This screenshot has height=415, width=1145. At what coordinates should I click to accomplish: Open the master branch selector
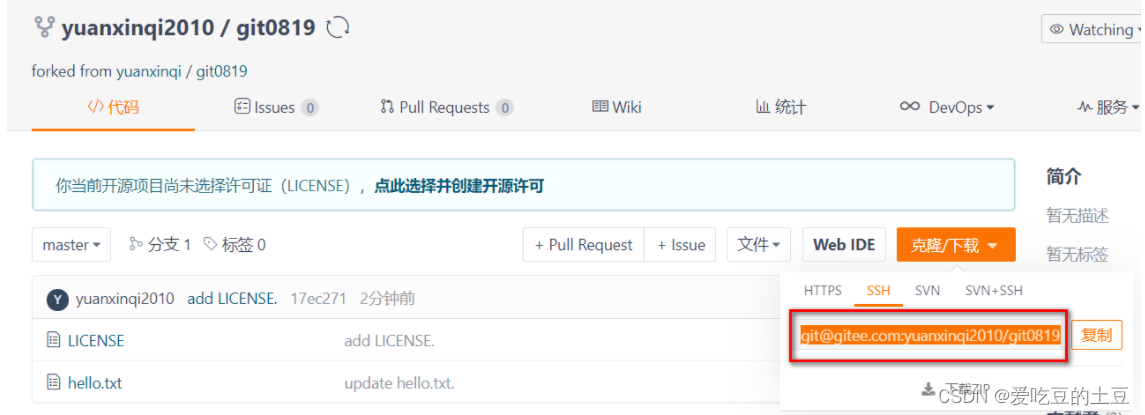(72, 245)
